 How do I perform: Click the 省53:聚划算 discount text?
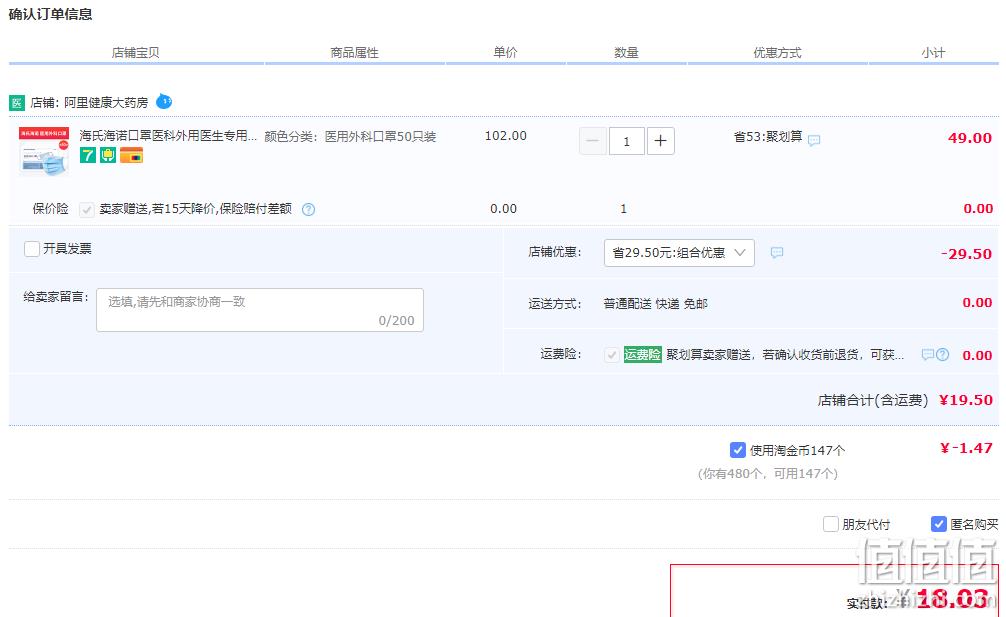pos(768,136)
